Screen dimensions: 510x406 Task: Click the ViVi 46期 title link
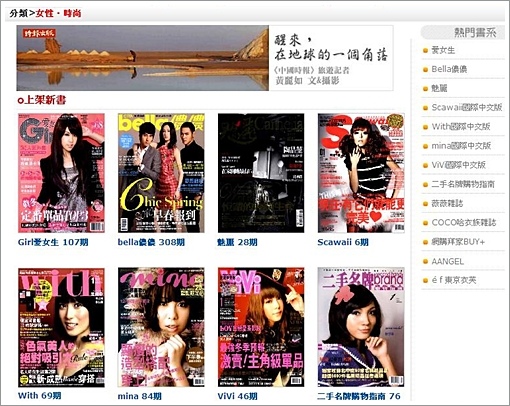[237, 396]
